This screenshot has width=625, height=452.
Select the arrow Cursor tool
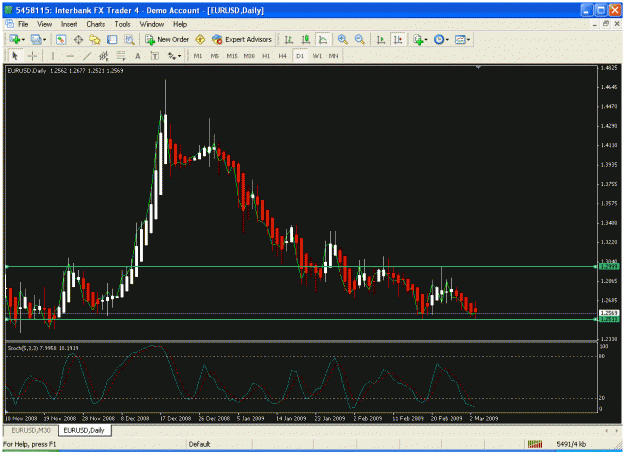(16, 56)
